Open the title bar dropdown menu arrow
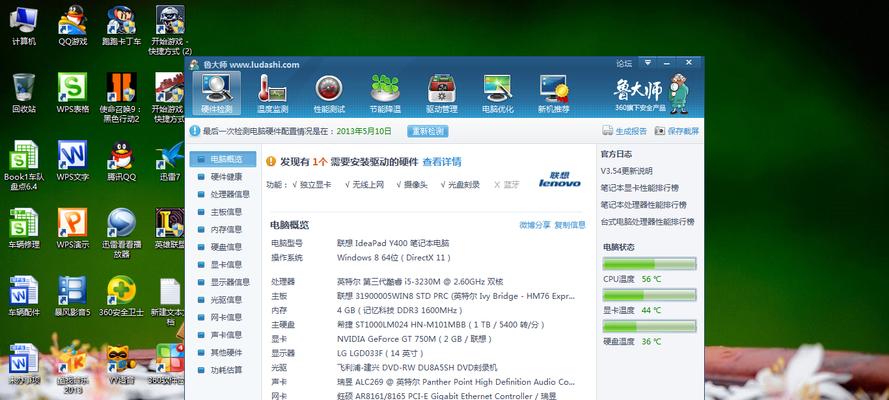This screenshot has width=889, height=400. coord(647,62)
